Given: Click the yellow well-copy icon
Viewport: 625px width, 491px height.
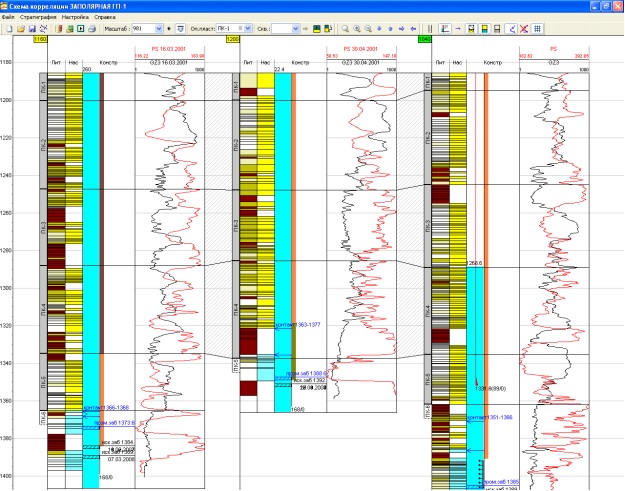Looking at the screenshot, I should coord(328,29).
